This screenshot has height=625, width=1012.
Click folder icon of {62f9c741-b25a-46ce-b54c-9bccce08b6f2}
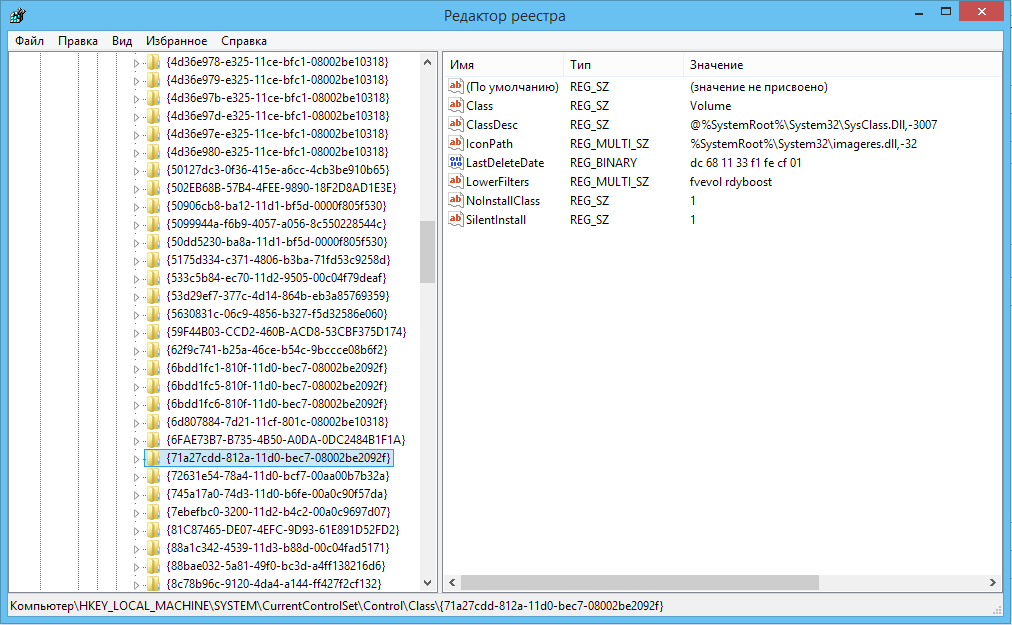(153, 350)
